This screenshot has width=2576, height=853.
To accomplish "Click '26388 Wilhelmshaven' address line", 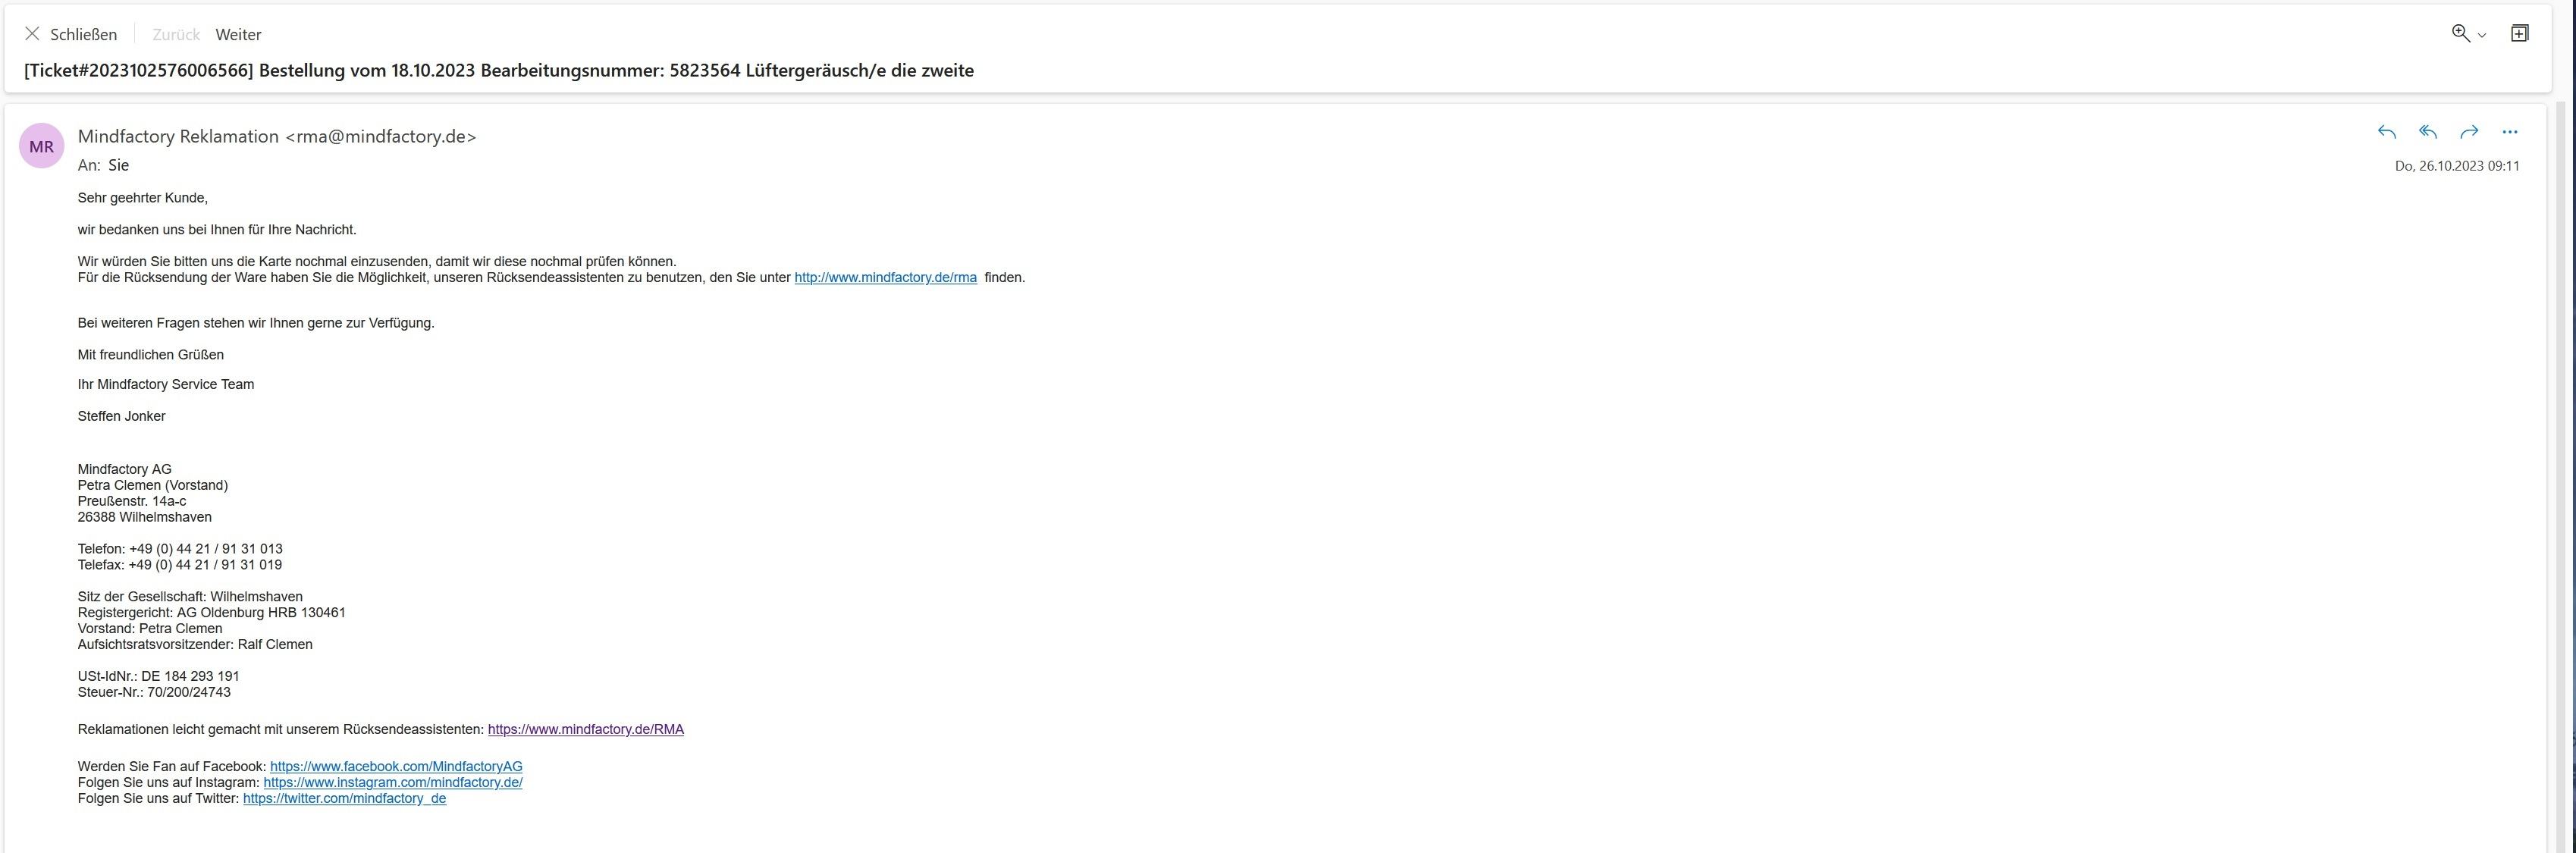I will [144, 517].
